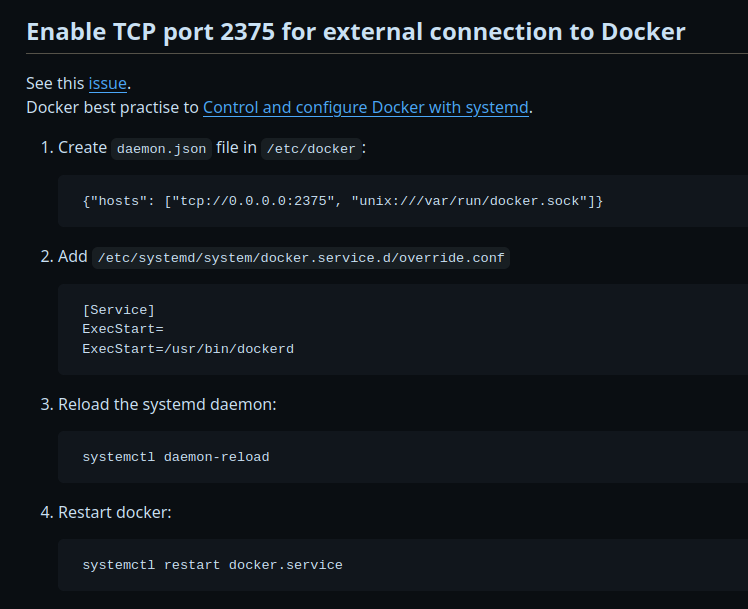The height and width of the screenshot is (609, 748).
Task: Click the daemon.json inline code
Action: 161,149
